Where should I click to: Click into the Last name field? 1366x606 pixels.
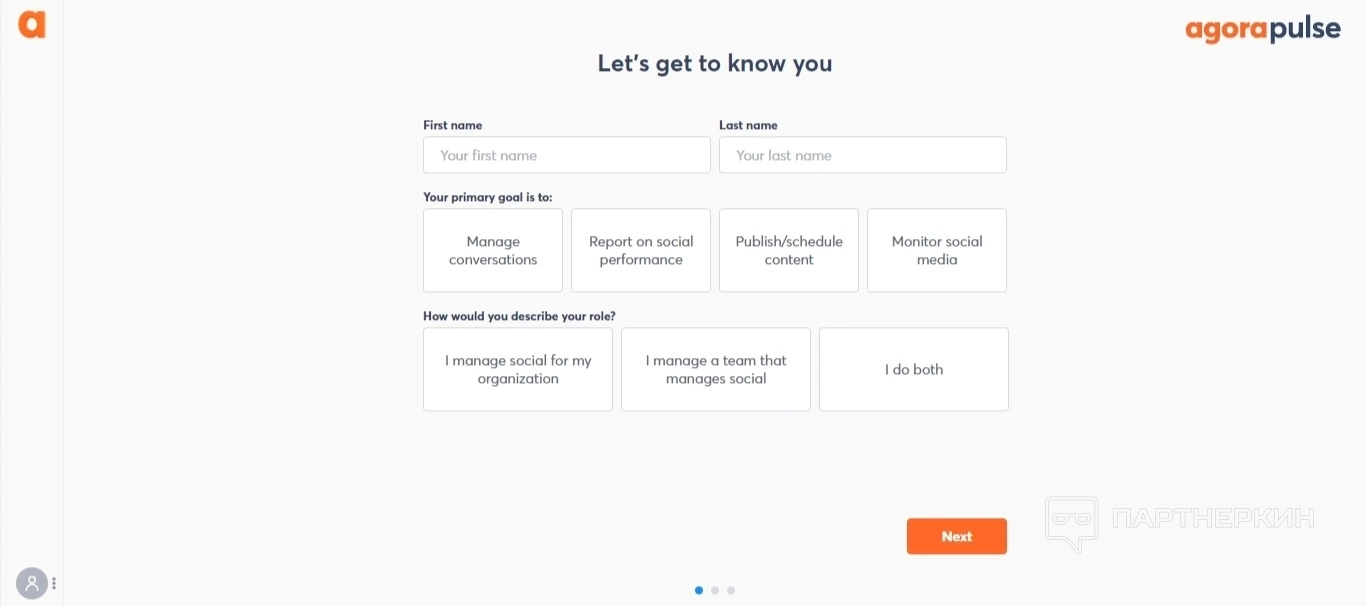click(x=862, y=155)
